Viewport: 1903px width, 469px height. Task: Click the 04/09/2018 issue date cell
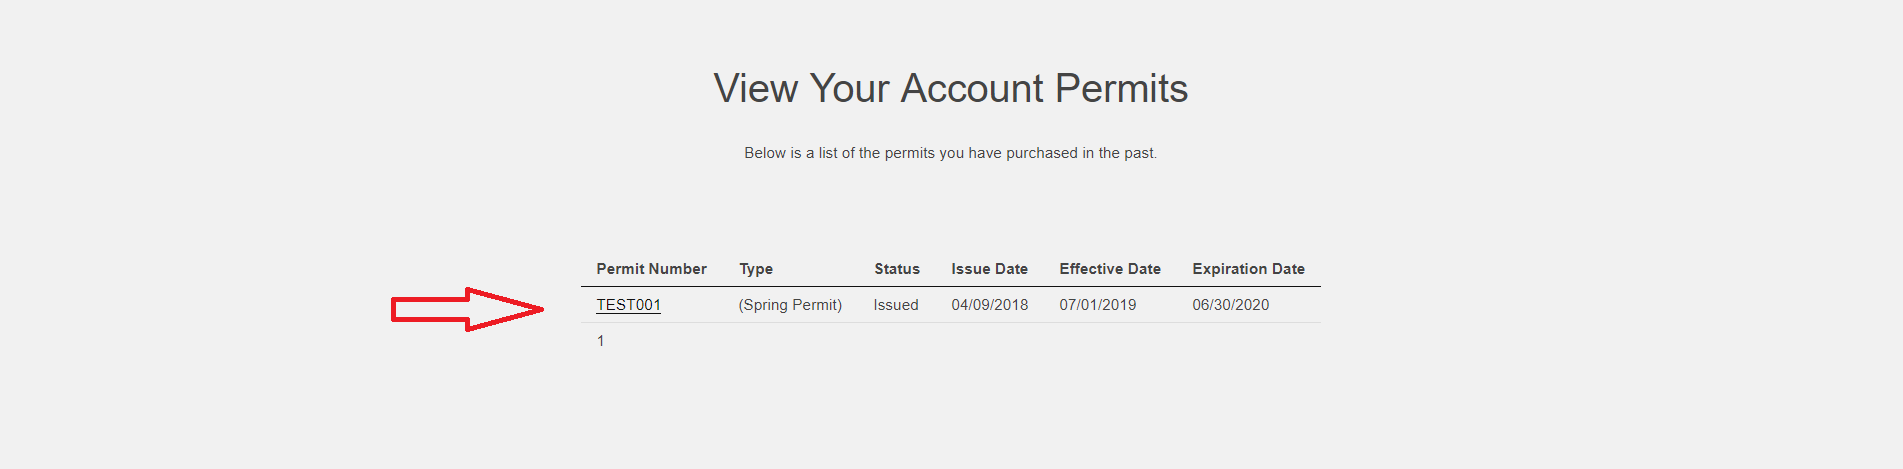click(989, 305)
